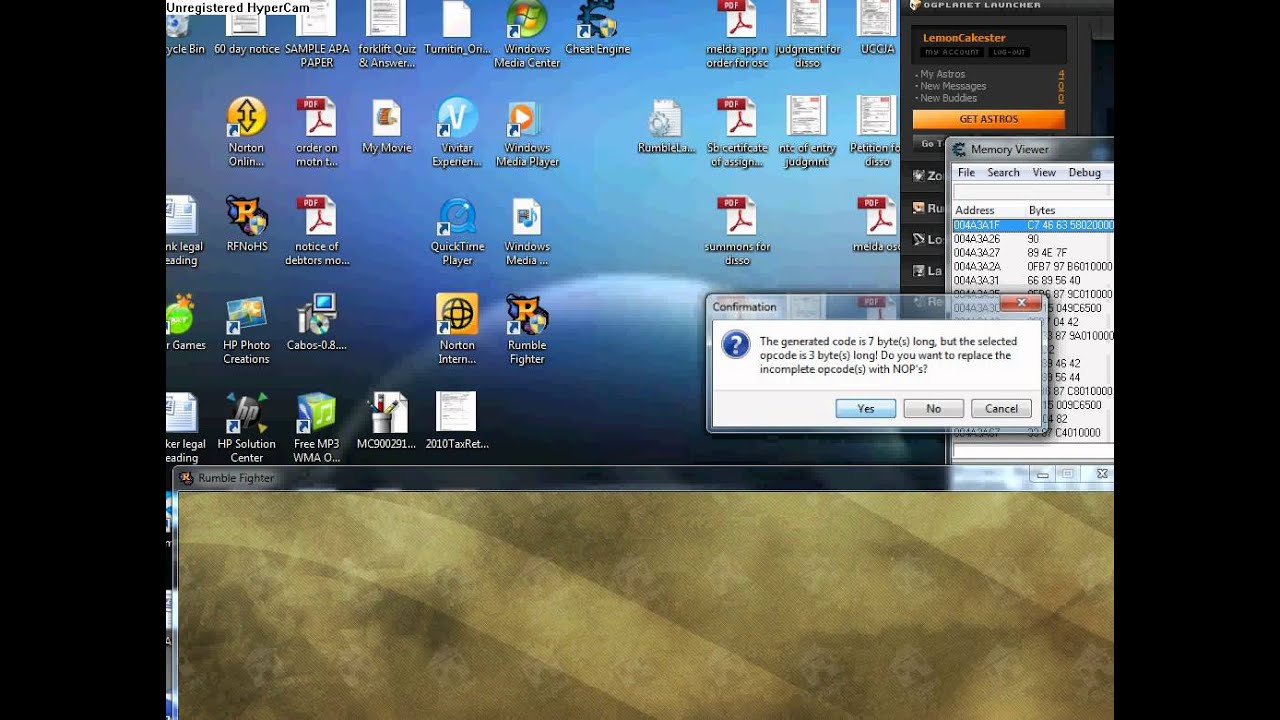Select the 004A3A2A row in Memory Viewer

[1032, 267]
